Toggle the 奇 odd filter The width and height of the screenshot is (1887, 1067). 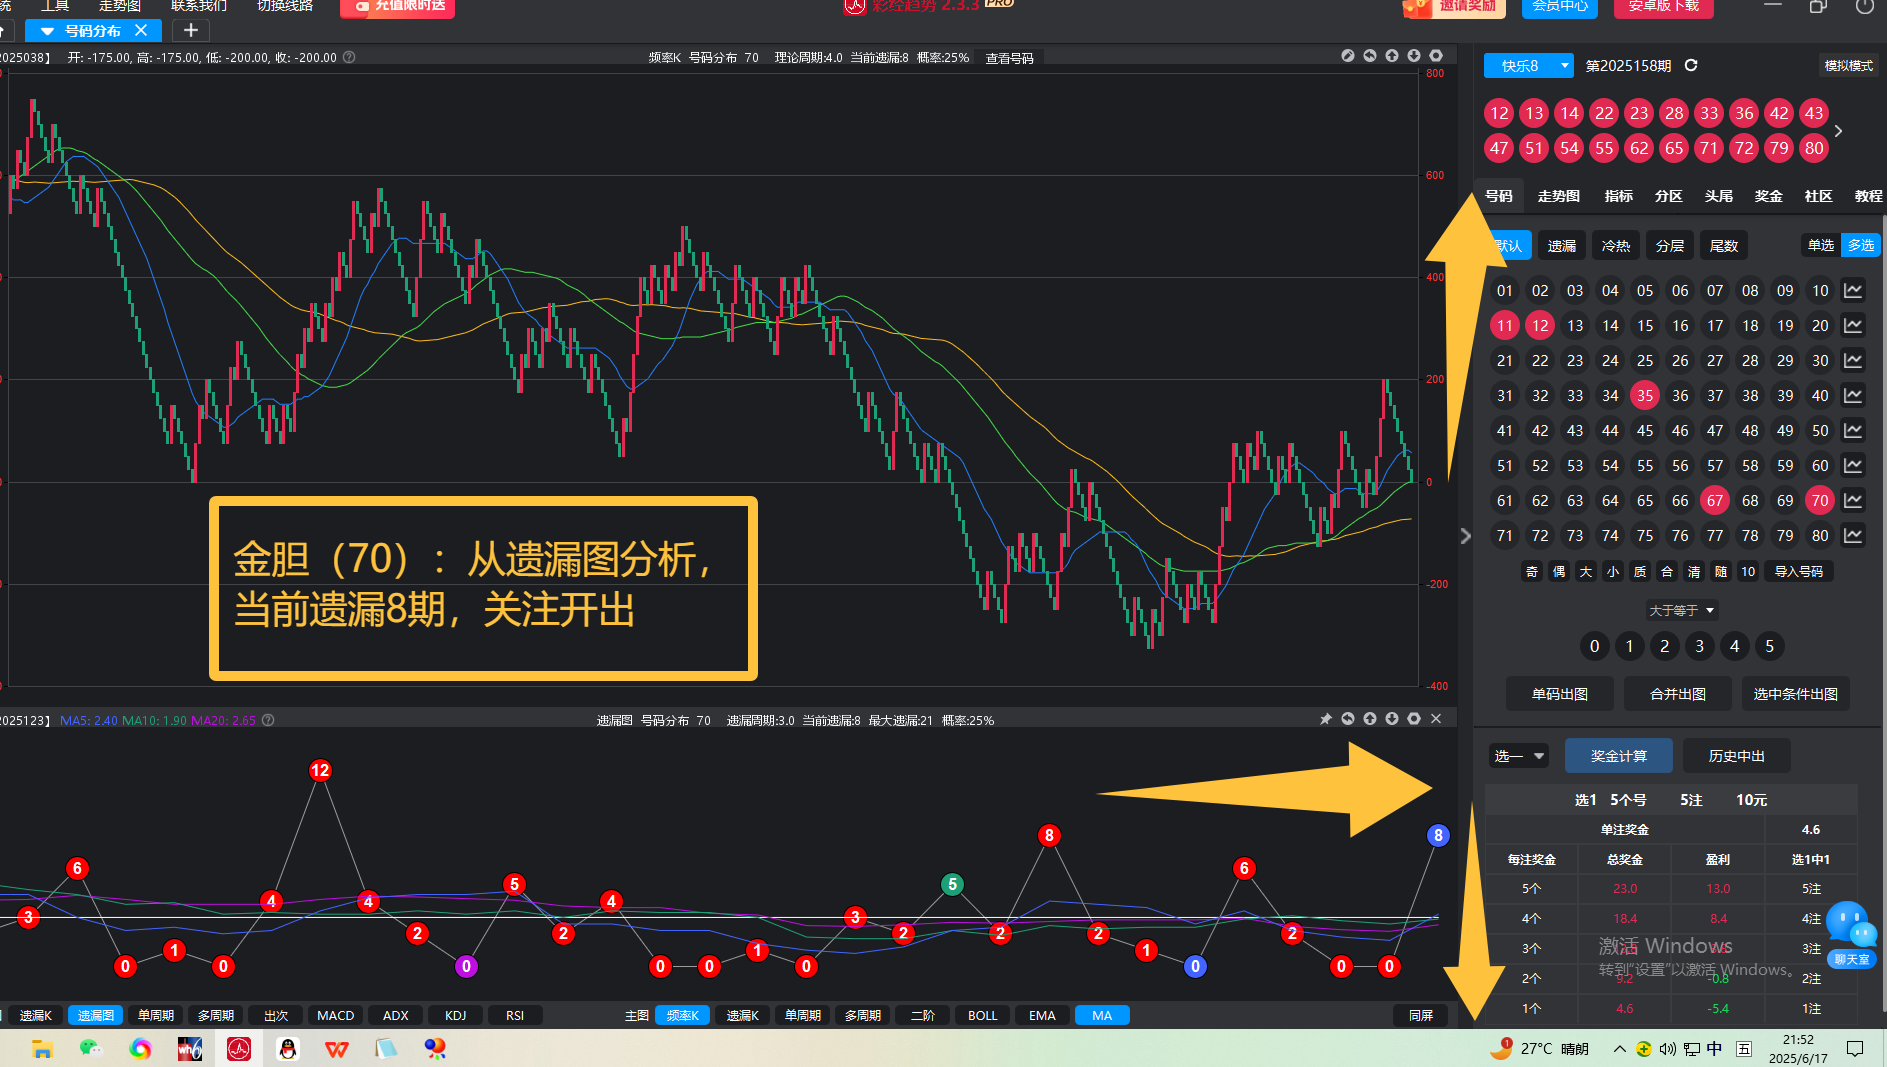[x=1532, y=571]
